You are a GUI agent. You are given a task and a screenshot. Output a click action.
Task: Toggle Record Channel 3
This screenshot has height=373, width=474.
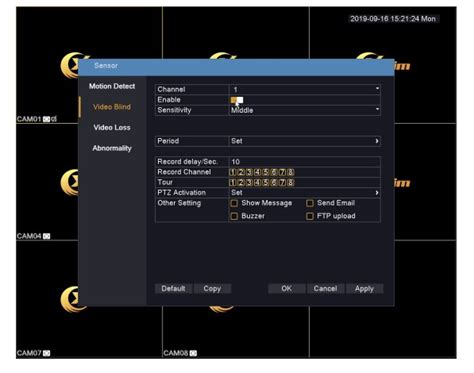coord(249,172)
